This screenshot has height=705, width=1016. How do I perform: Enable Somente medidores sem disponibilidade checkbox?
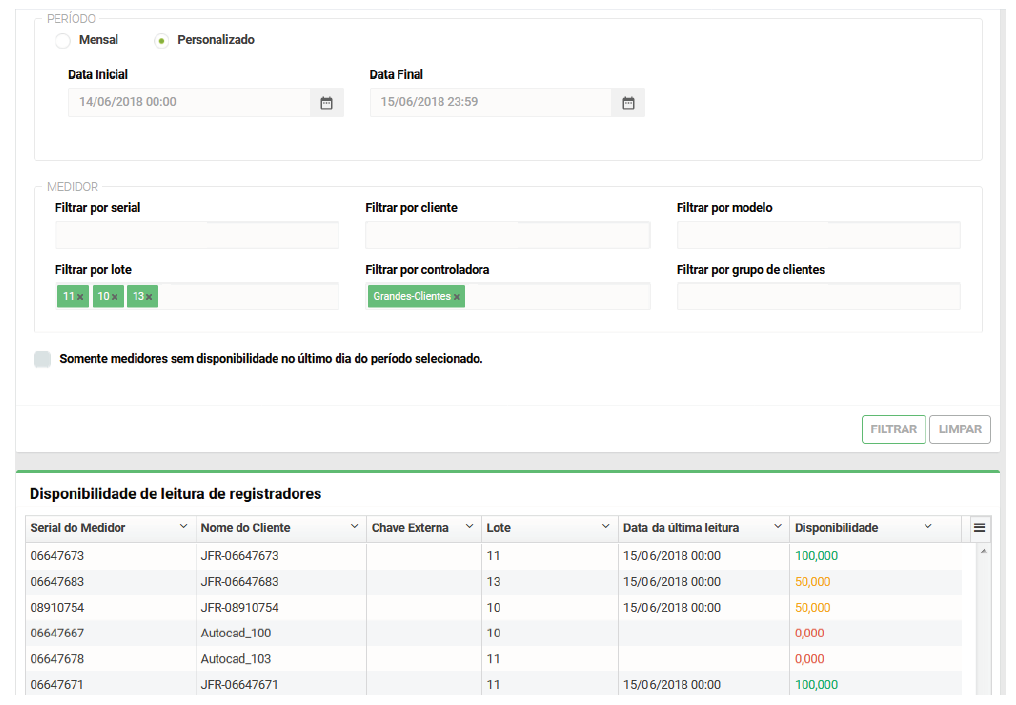coord(43,359)
